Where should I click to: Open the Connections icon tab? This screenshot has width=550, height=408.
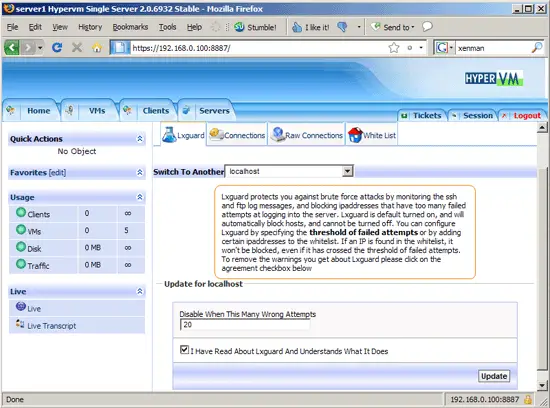pyautogui.click(x=216, y=134)
